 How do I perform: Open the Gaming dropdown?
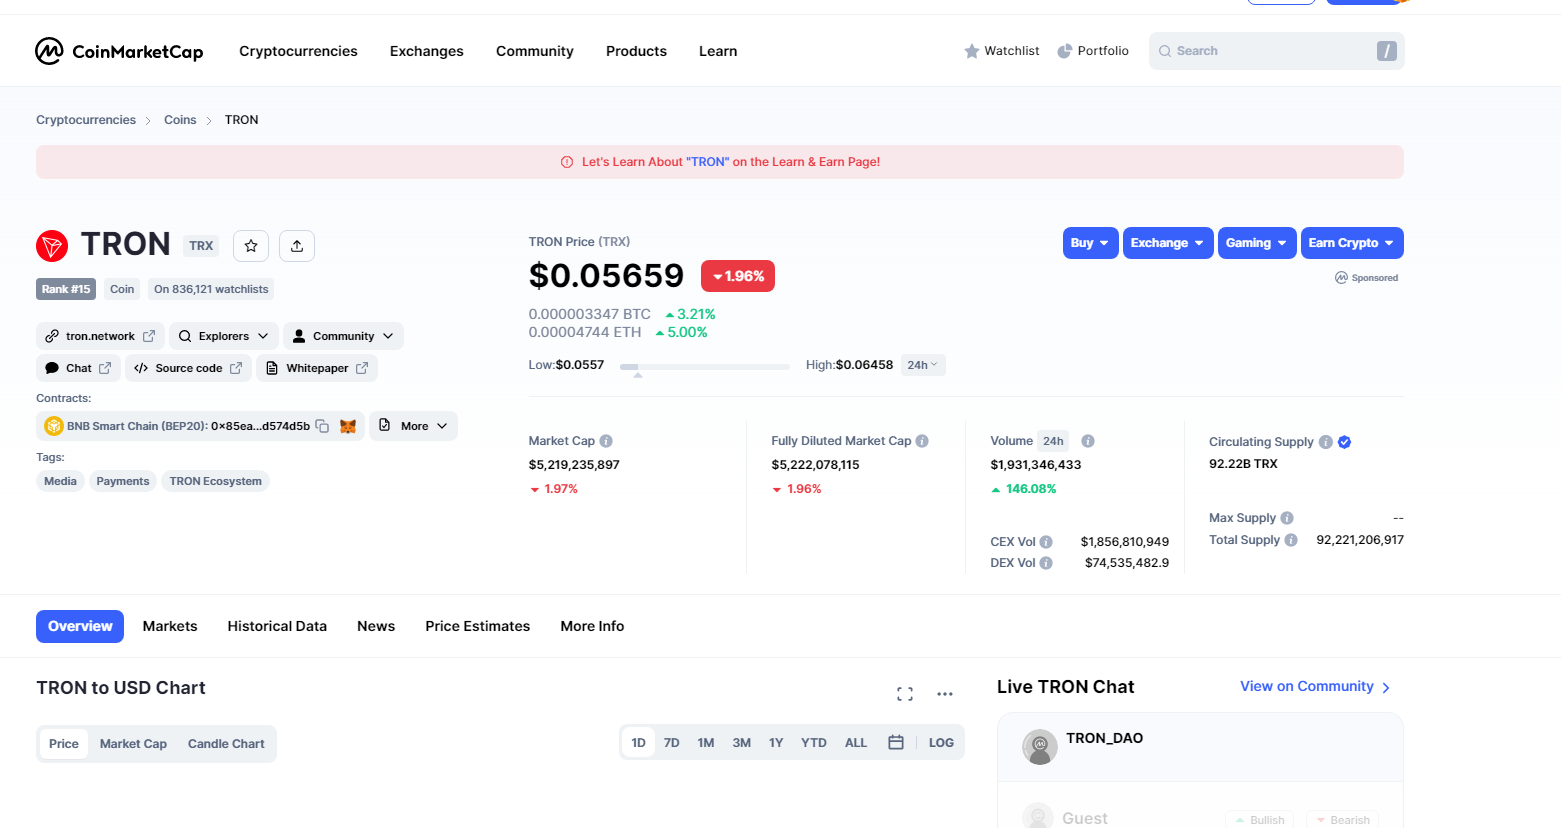(1257, 243)
